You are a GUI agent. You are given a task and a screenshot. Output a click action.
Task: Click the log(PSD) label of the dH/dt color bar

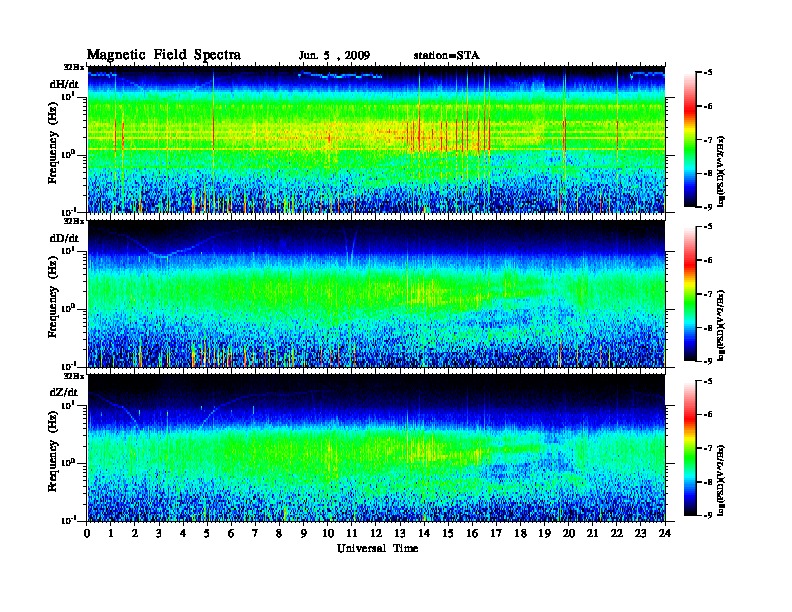click(721, 171)
